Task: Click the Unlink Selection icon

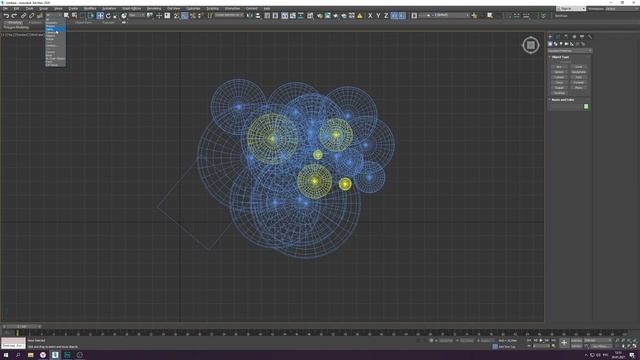Action: [x=32, y=16]
